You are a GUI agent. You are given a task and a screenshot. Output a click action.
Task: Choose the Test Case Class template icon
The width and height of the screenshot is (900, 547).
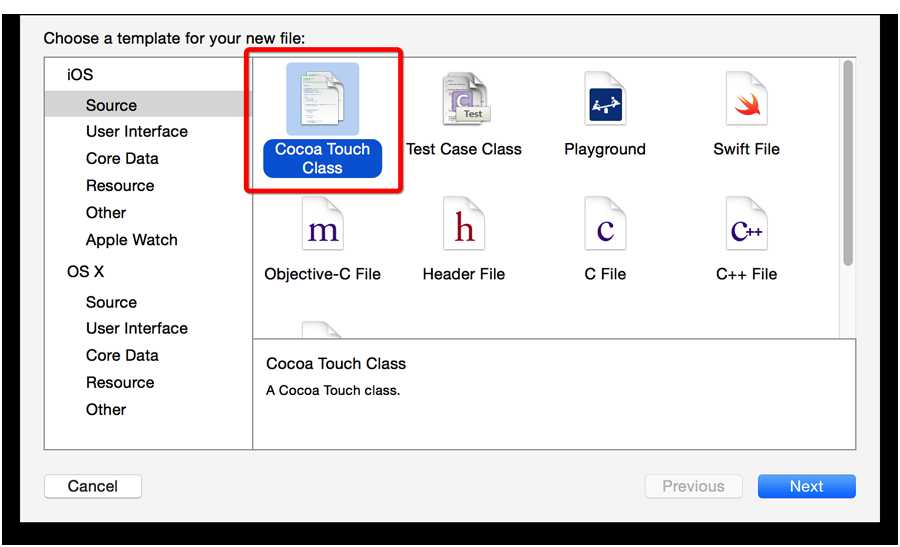465,99
